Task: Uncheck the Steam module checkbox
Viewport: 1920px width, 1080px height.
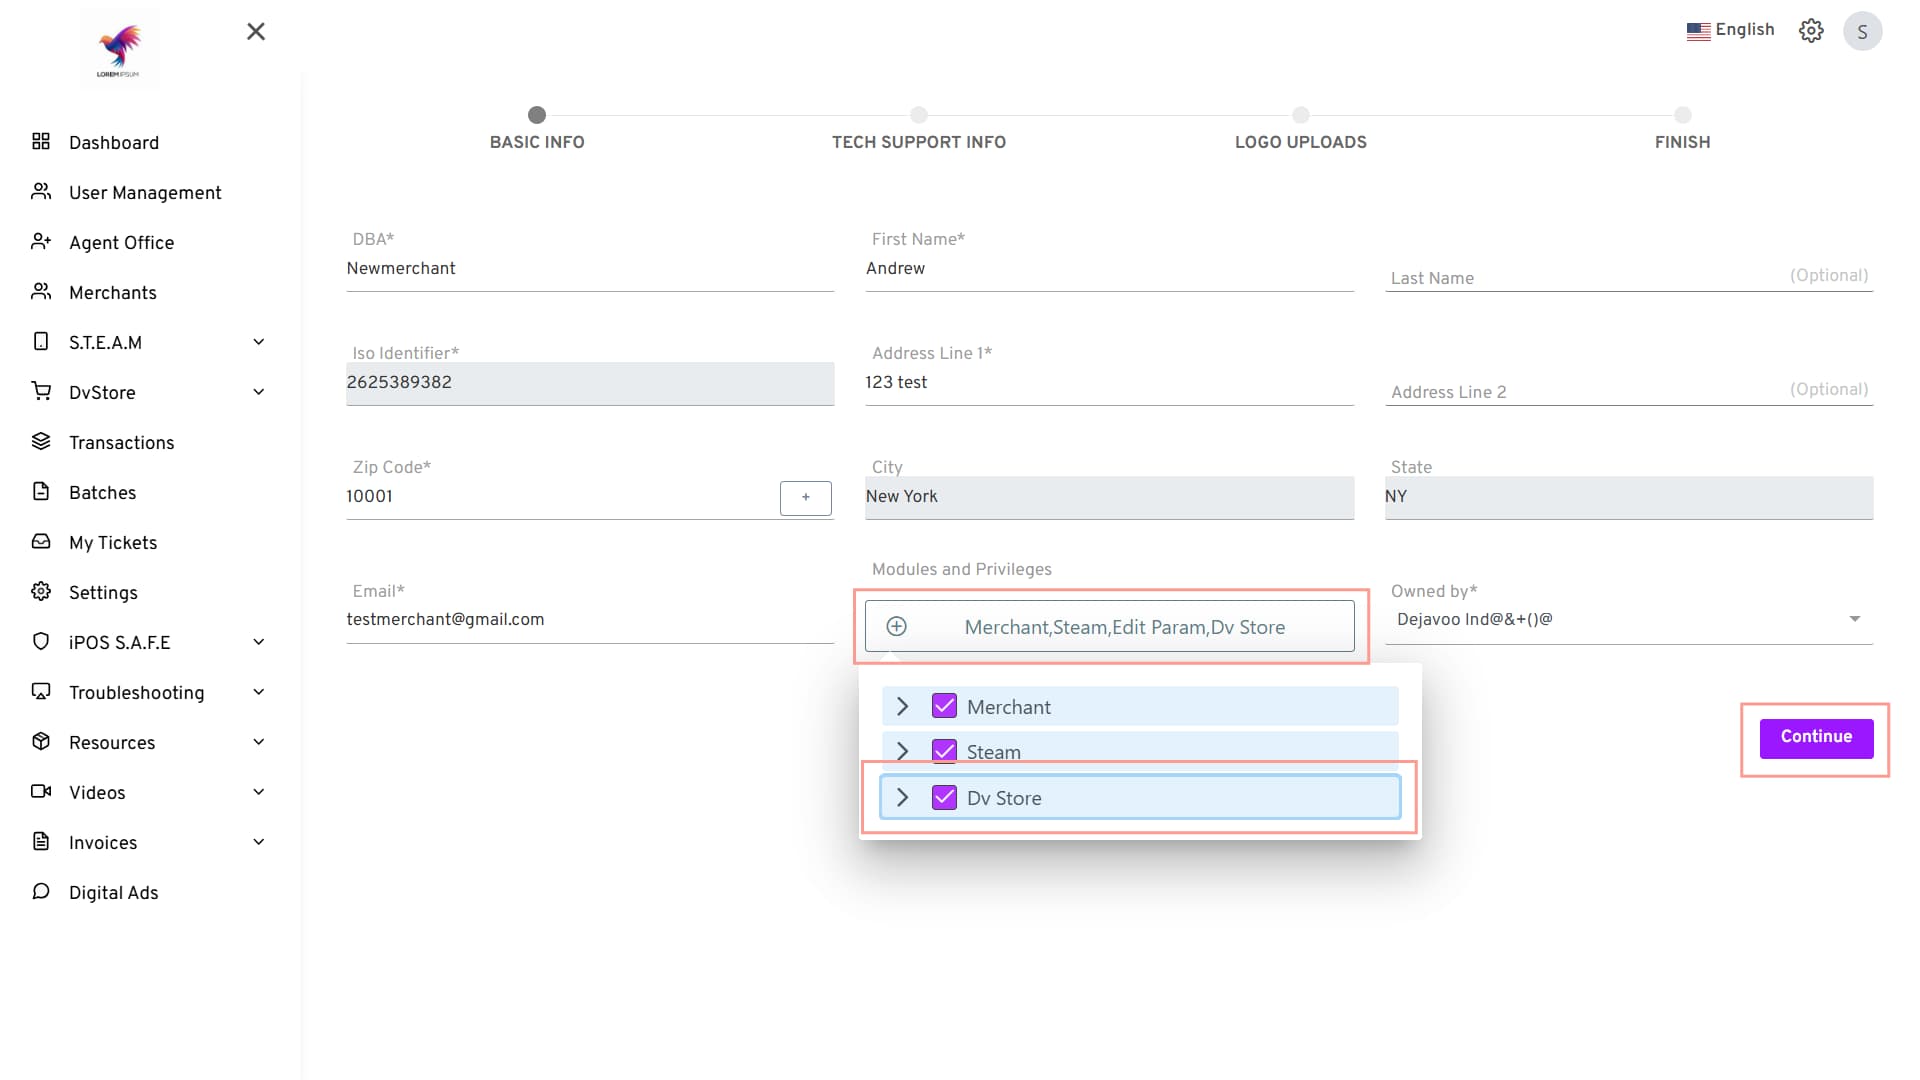Action: click(x=944, y=750)
